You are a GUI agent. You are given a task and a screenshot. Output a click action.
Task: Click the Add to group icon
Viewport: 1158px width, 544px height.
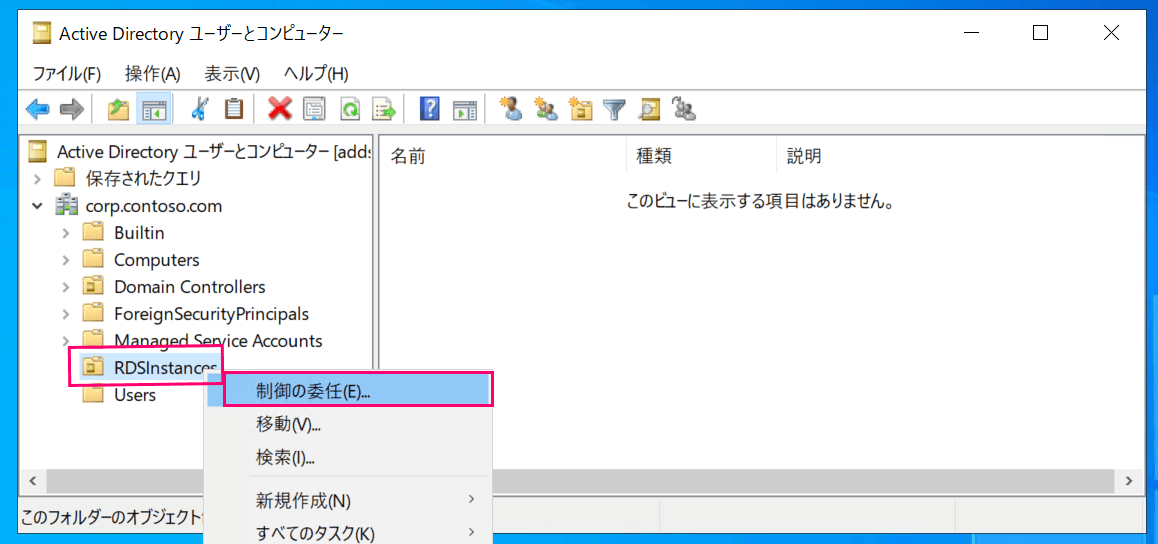point(685,110)
